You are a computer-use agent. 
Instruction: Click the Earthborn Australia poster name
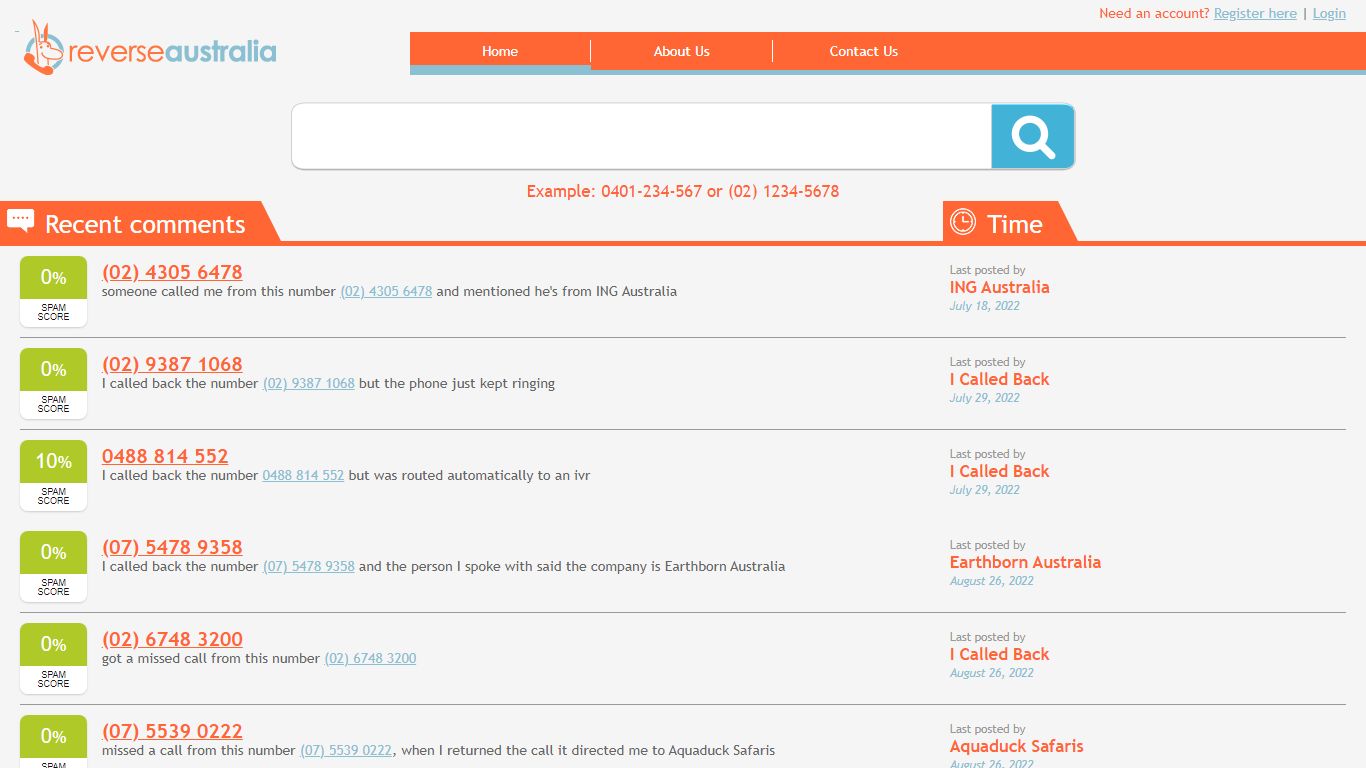(1025, 562)
